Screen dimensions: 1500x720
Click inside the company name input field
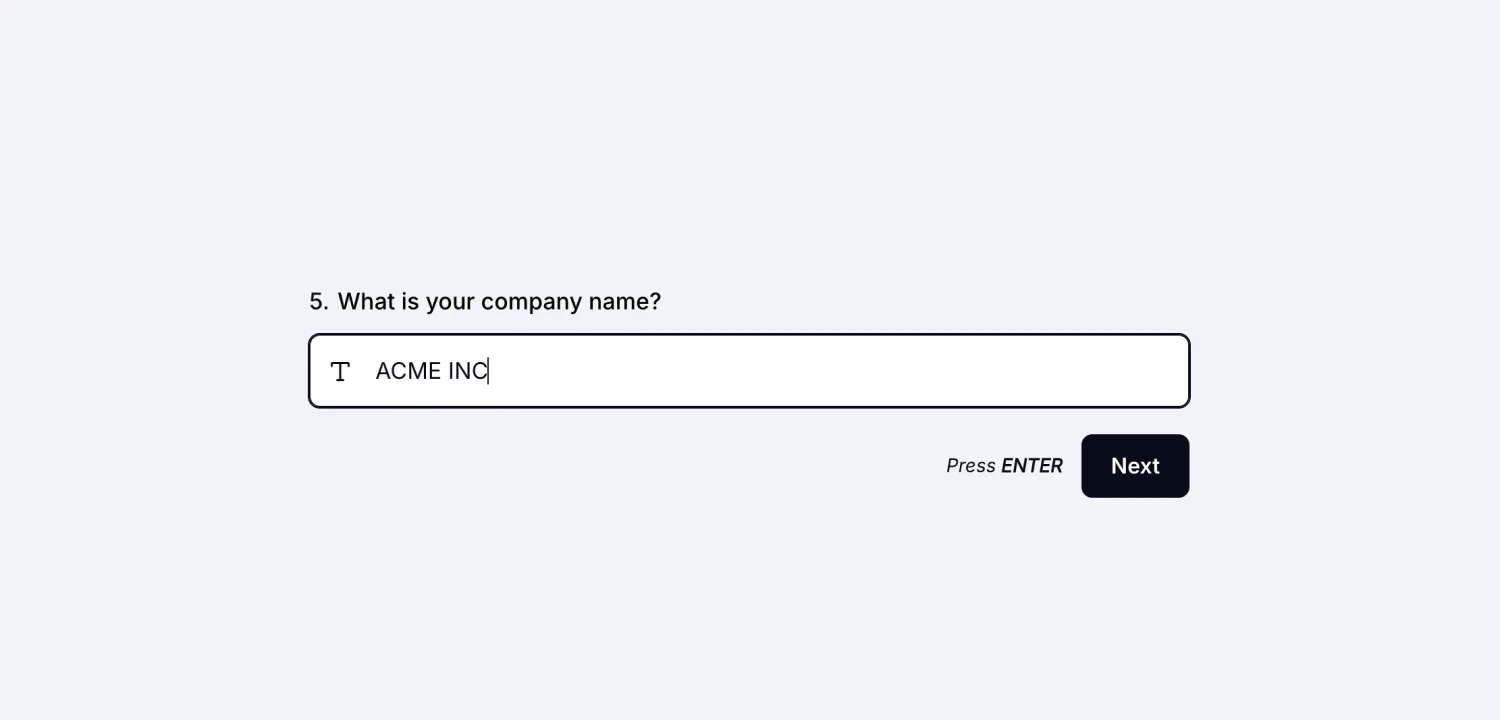[700, 370]
